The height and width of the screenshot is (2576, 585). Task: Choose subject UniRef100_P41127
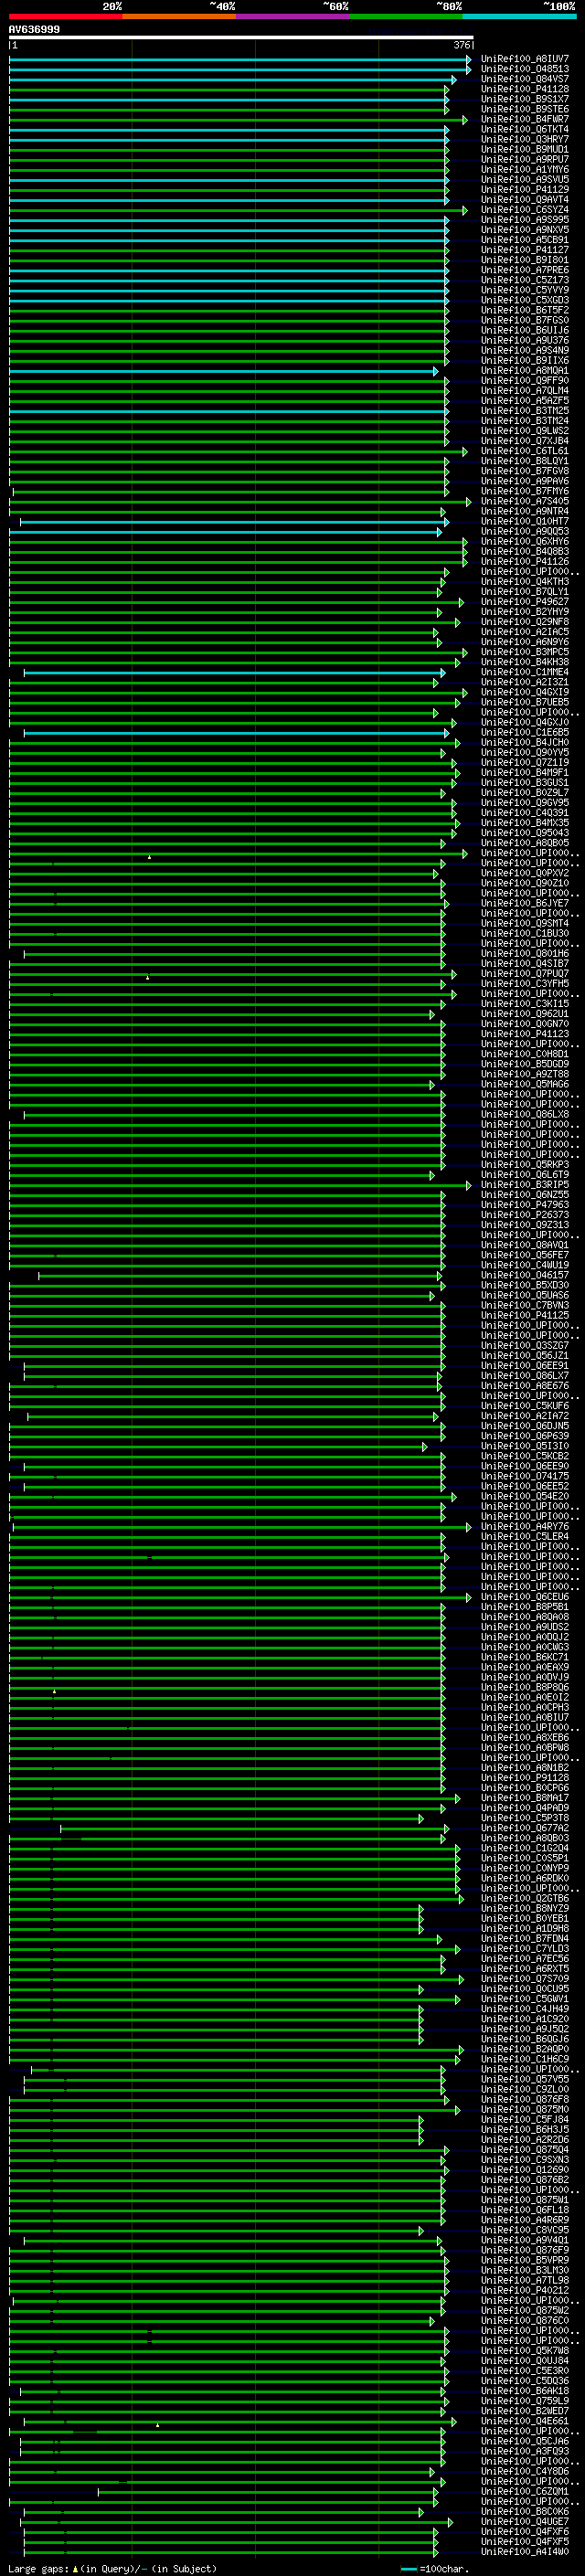pos(525,250)
